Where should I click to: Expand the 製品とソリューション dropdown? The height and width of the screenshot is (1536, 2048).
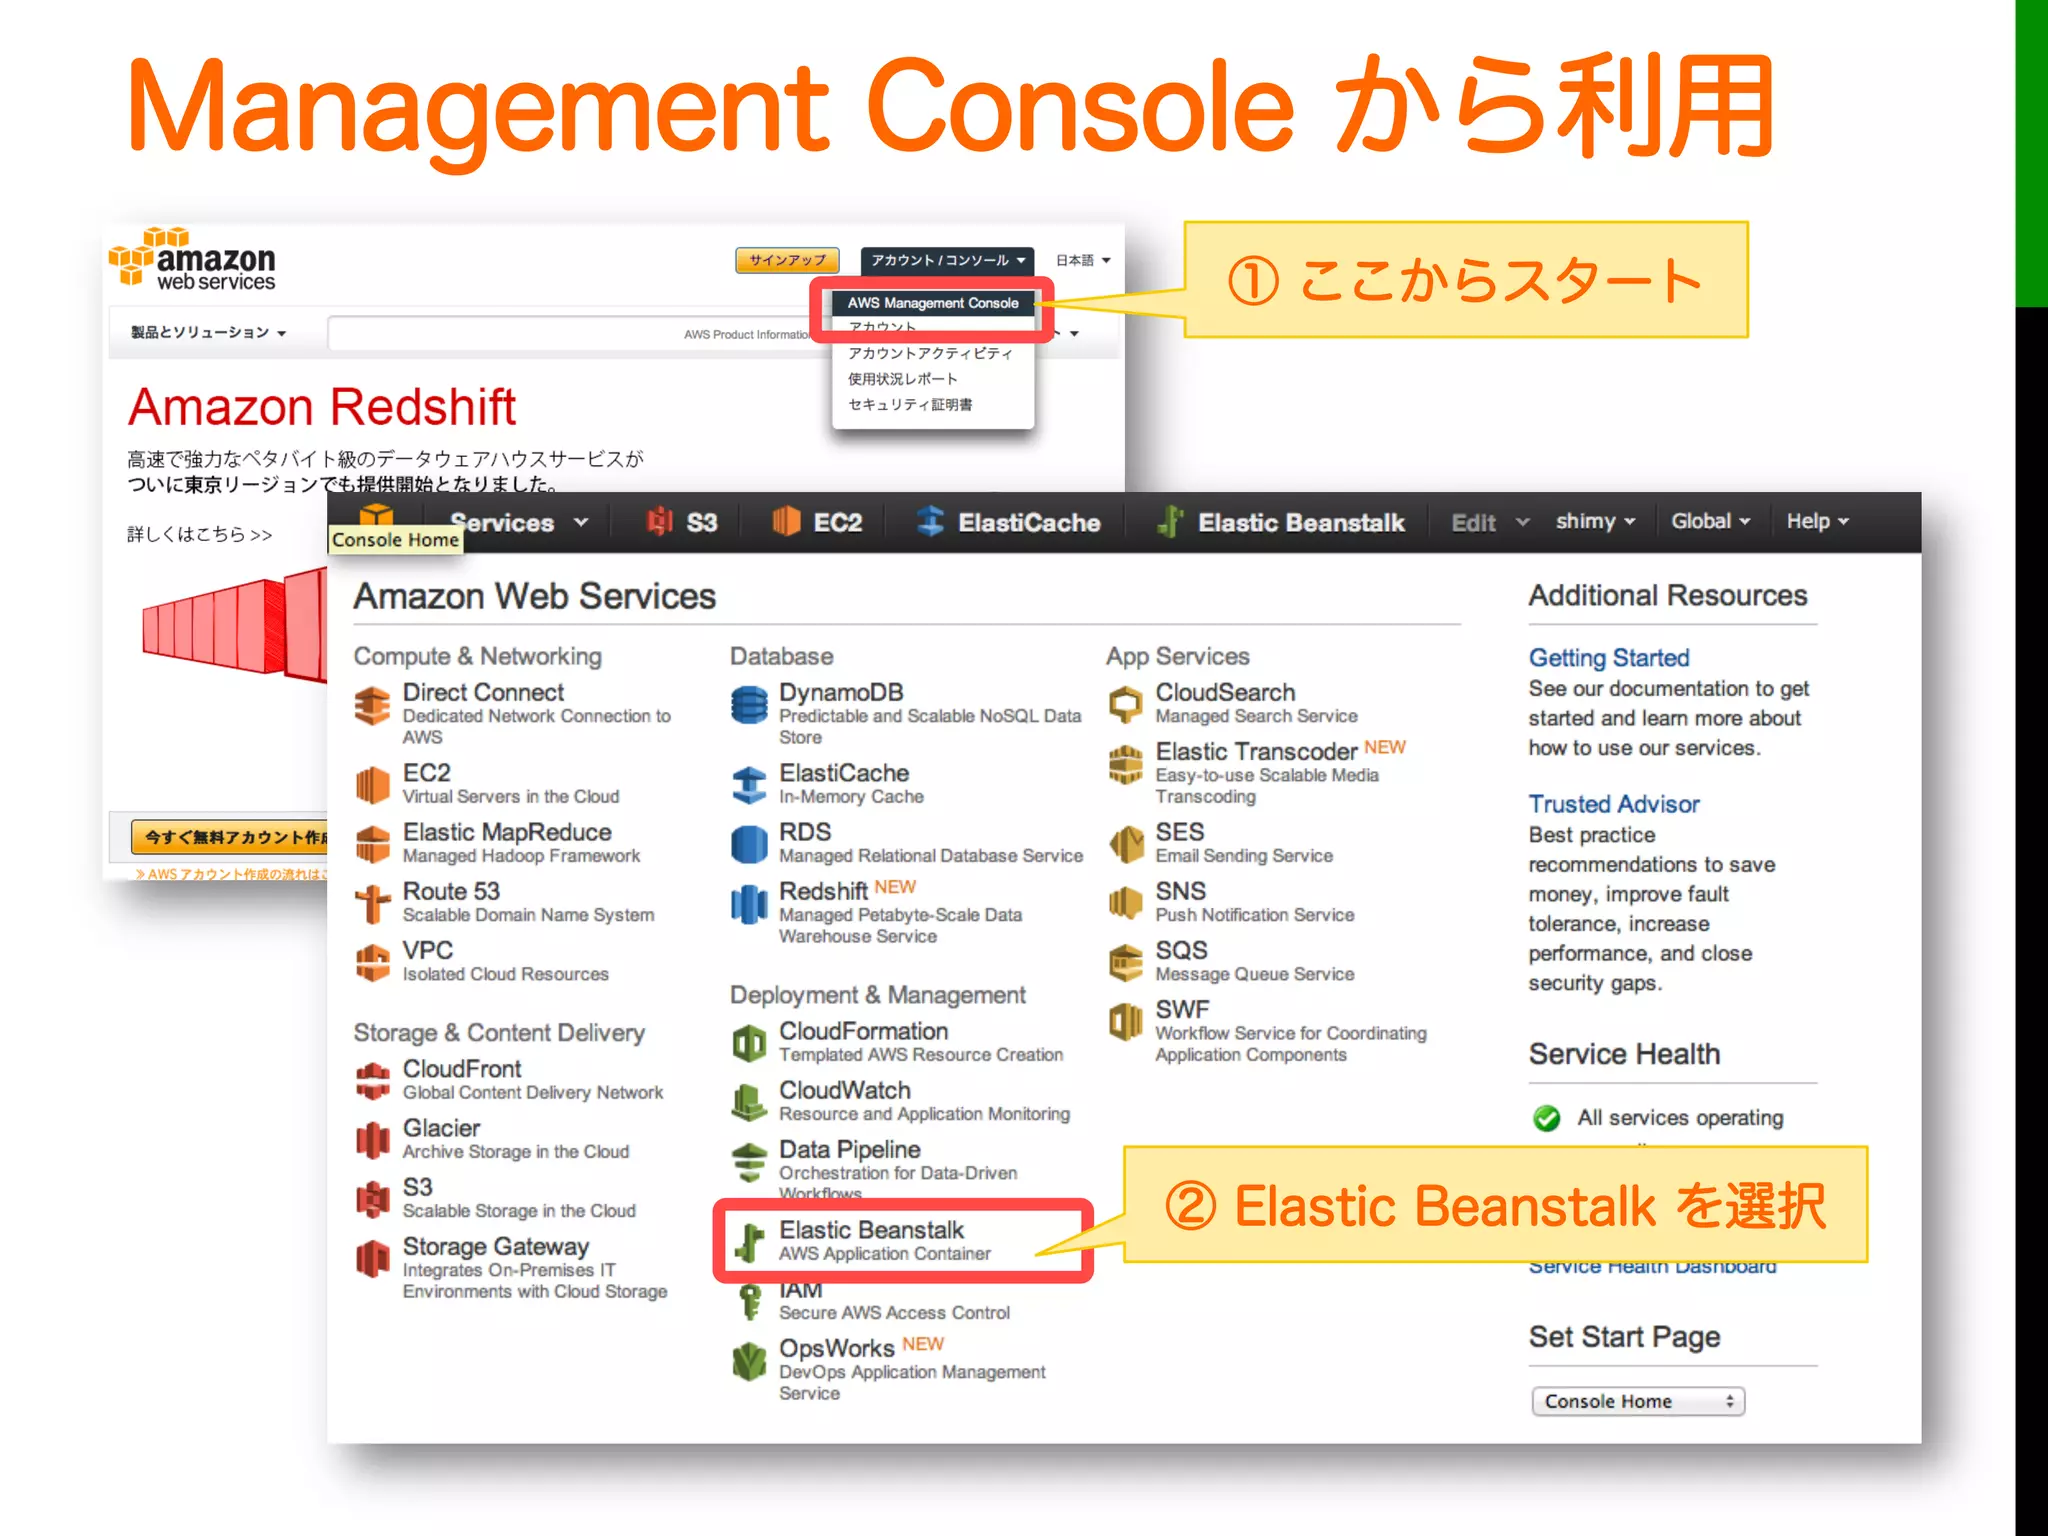point(209,332)
